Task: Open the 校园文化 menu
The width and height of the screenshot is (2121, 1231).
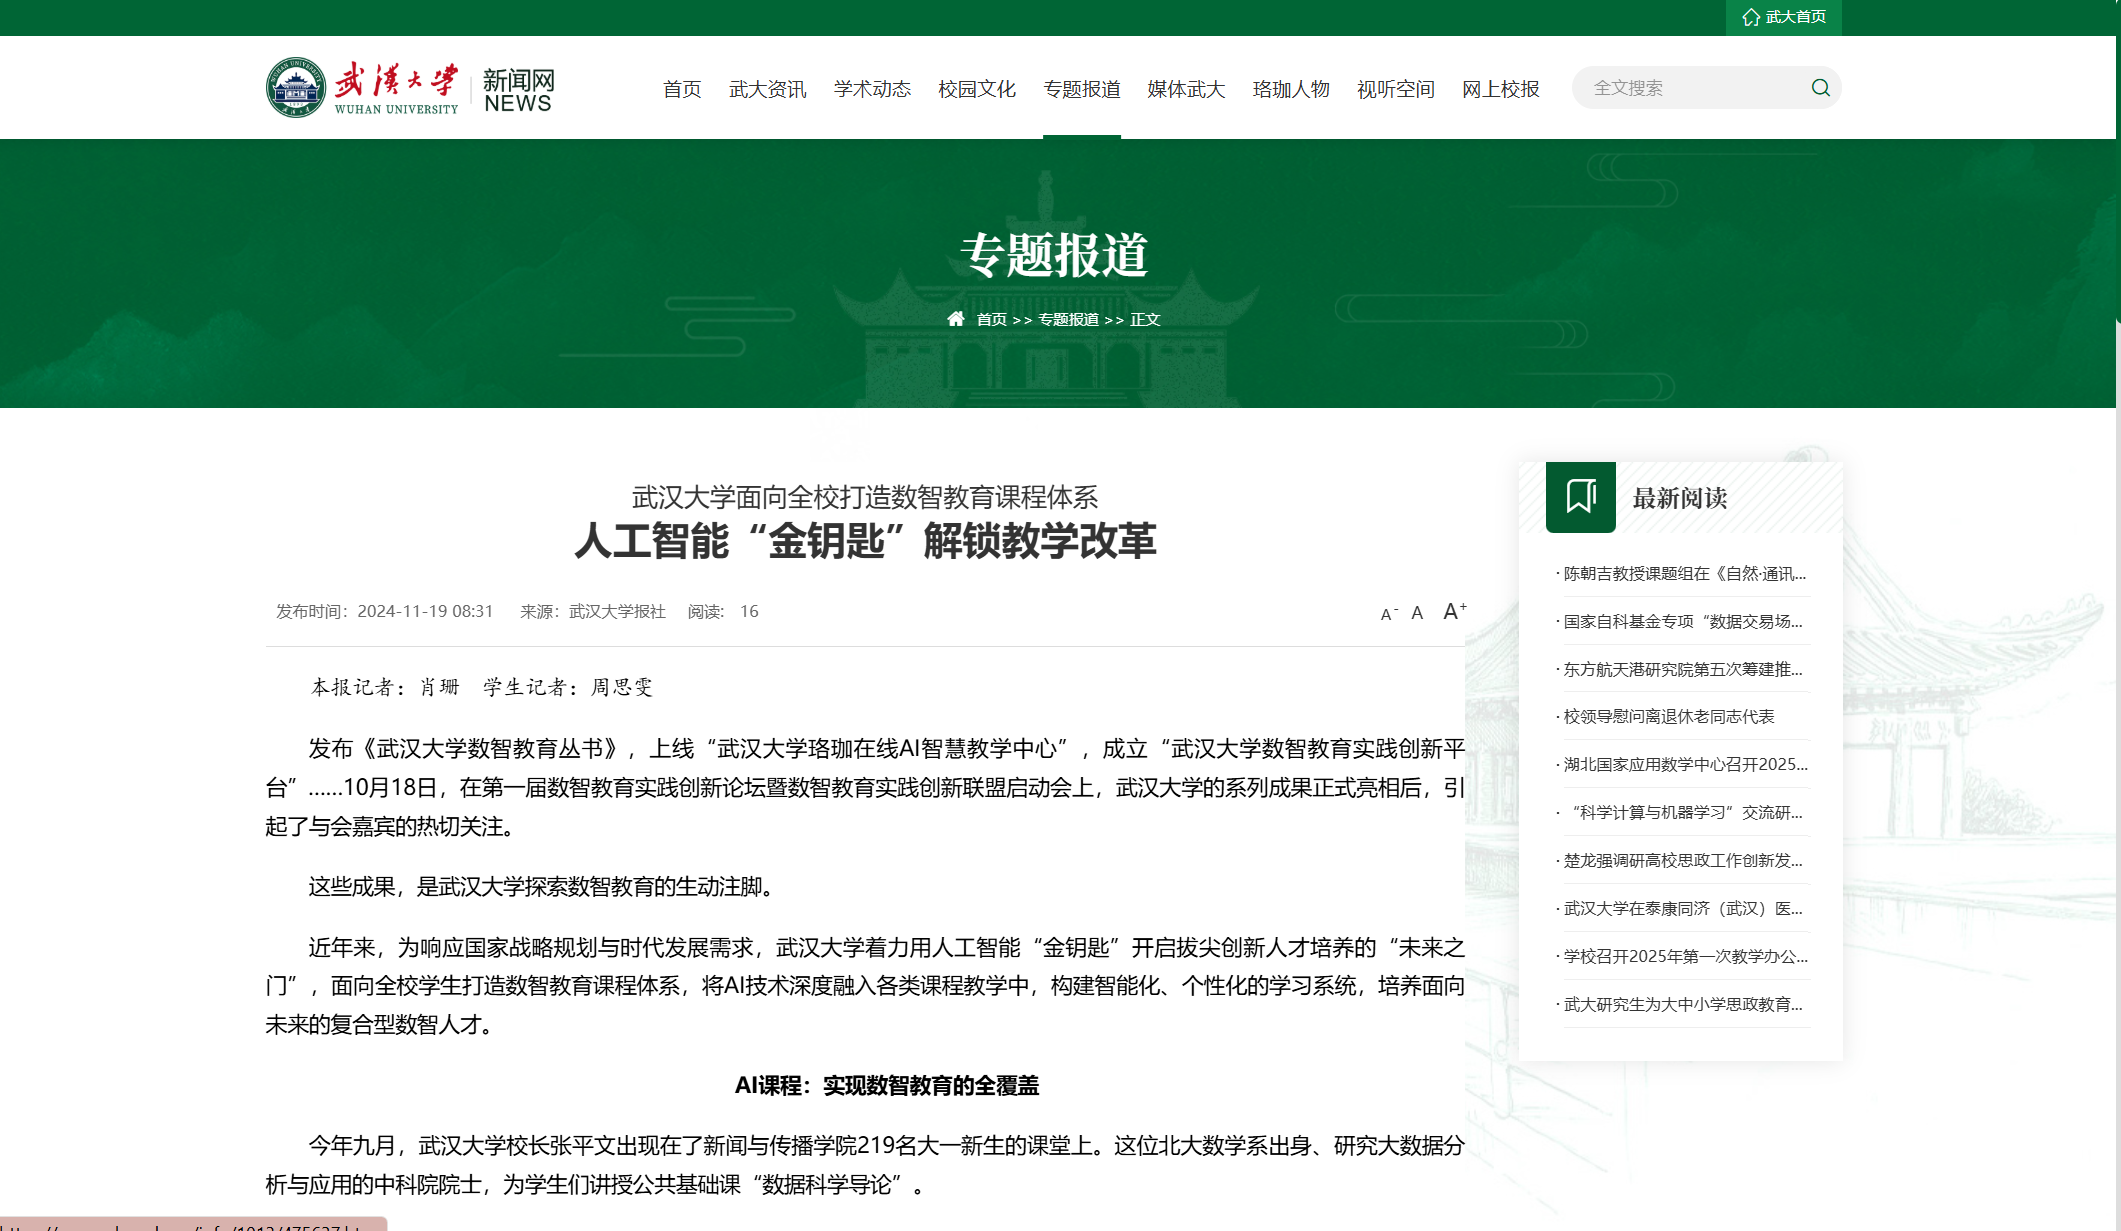Action: point(977,89)
